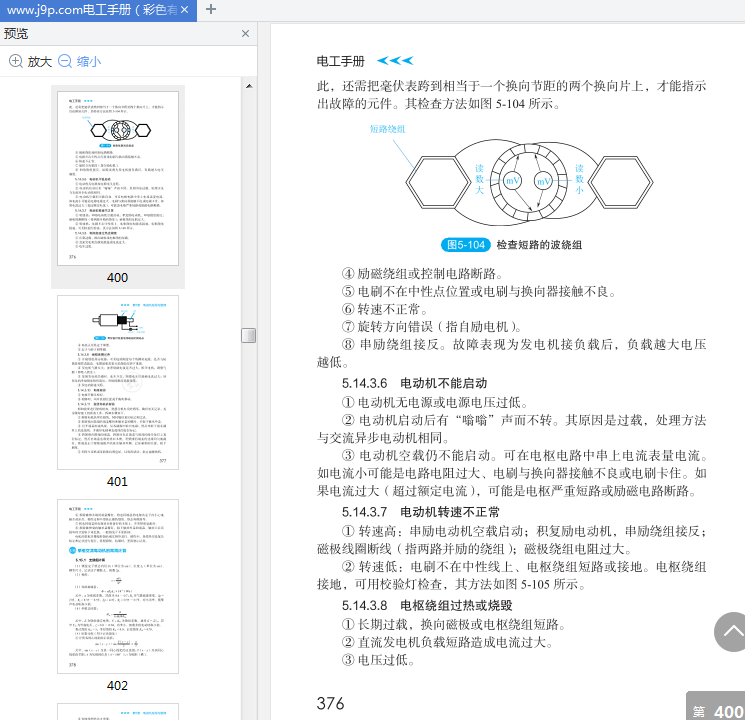This screenshot has height=720, width=745.
Task: Click heading 5.14.3.6 电动机不能启动
Action: [414, 383]
